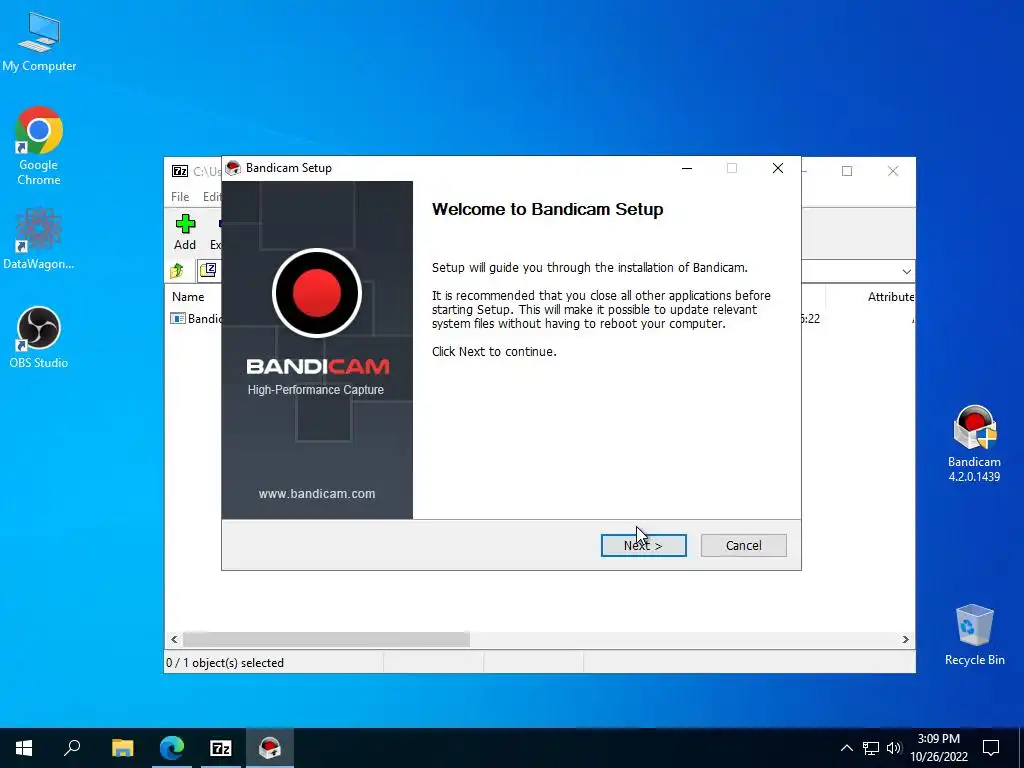This screenshot has width=1024, height=768.
Task: Close the 7-Zip file manager window
Action: [893, 171]
